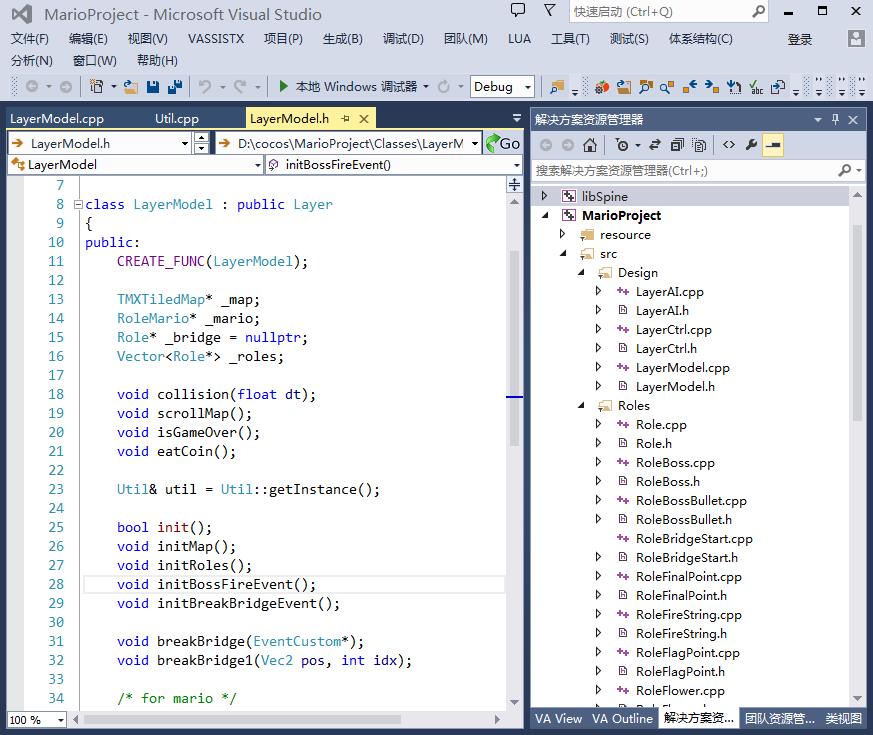Select RoleBoss.cpp in Solution Explorer
Screen dimensions: 873x735
click(675, 463)
